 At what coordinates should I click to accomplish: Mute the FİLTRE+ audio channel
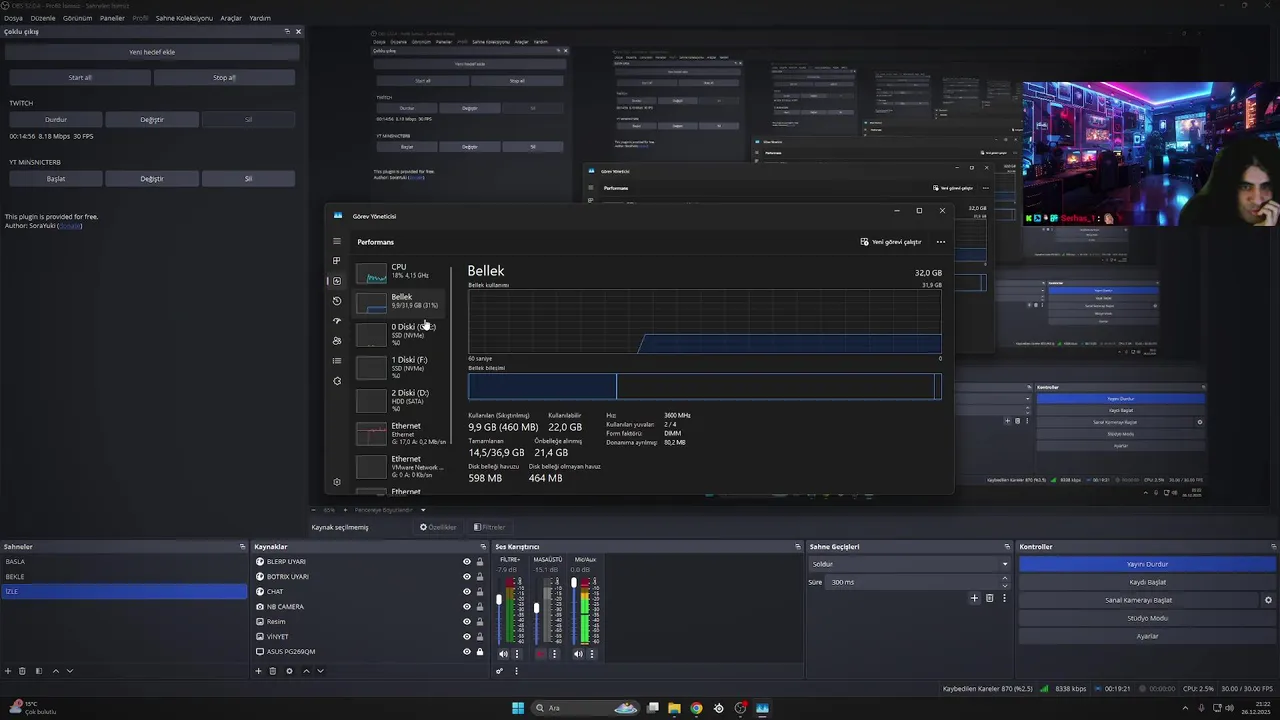point(503,654)
